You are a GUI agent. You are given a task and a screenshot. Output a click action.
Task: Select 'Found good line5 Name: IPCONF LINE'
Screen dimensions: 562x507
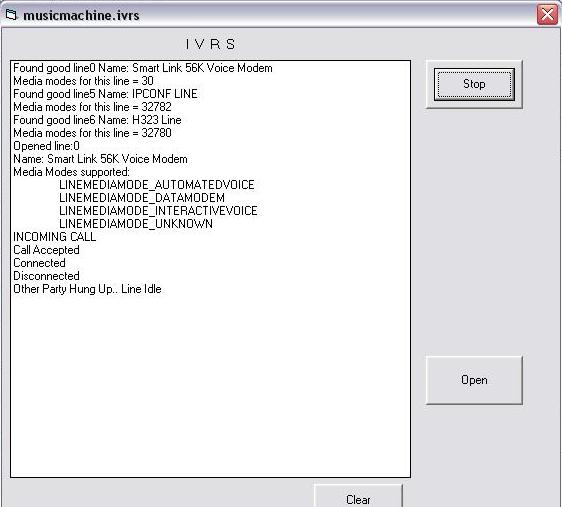(105, 94)
